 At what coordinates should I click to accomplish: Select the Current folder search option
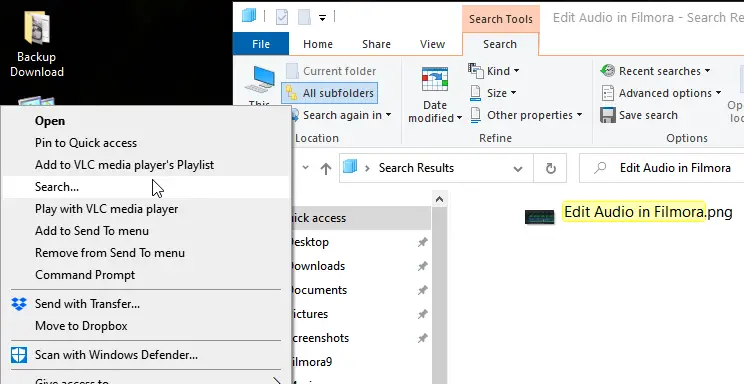pos(331,71)
